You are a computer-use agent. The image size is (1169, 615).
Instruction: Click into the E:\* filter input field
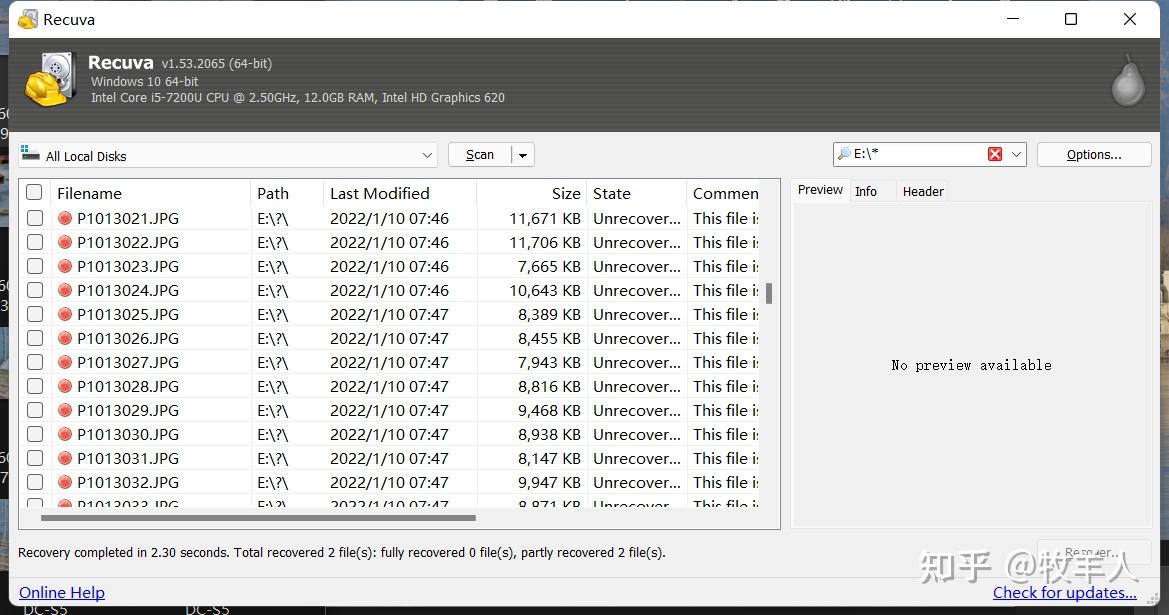pyautogui.click(x=917, y=154)
